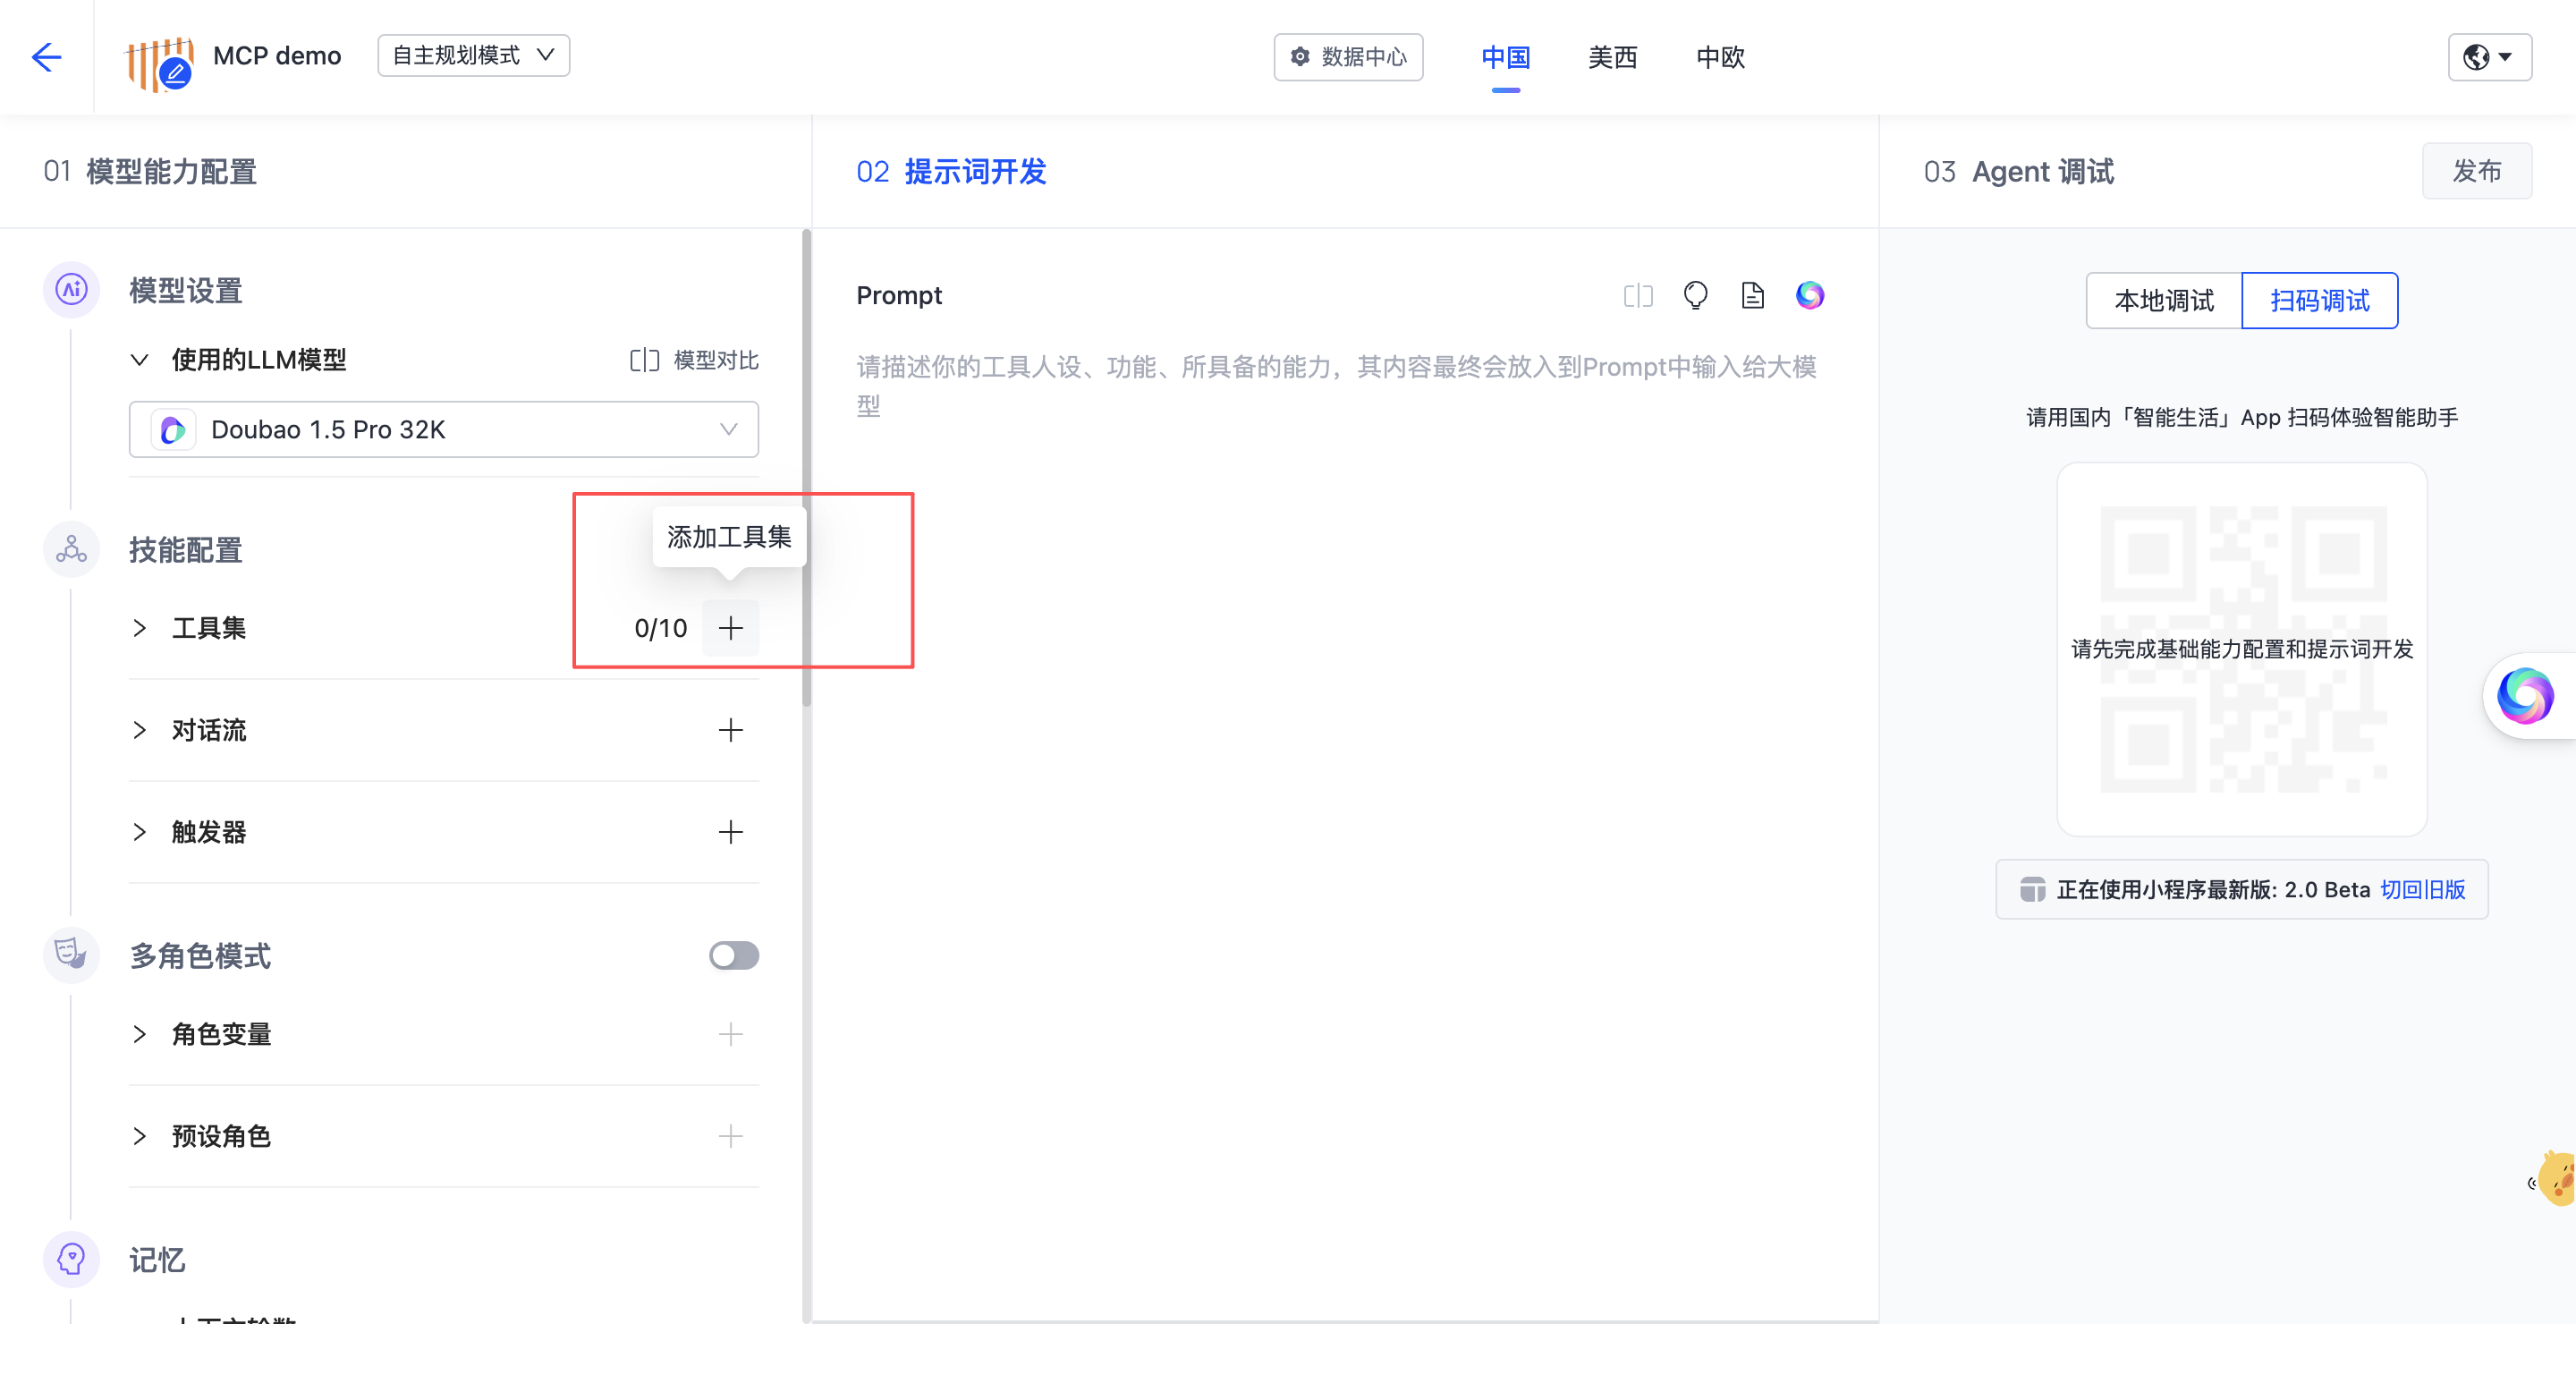The height and width of the screenshot is (1392, 2576).
Task: Open the floating AI assistant bubble
Action: click(2526, 696)
